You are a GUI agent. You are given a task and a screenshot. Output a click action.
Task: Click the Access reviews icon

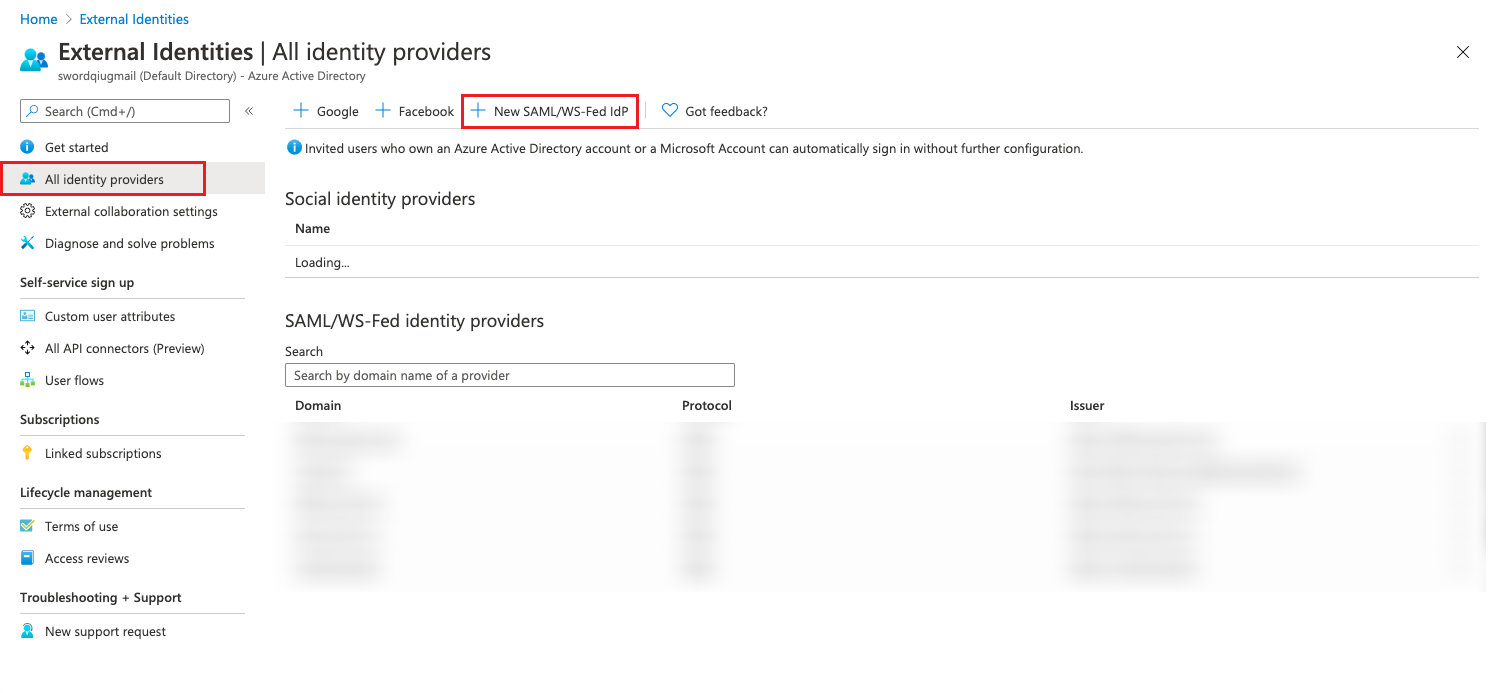pyautogui.click(x=28, y=558)
